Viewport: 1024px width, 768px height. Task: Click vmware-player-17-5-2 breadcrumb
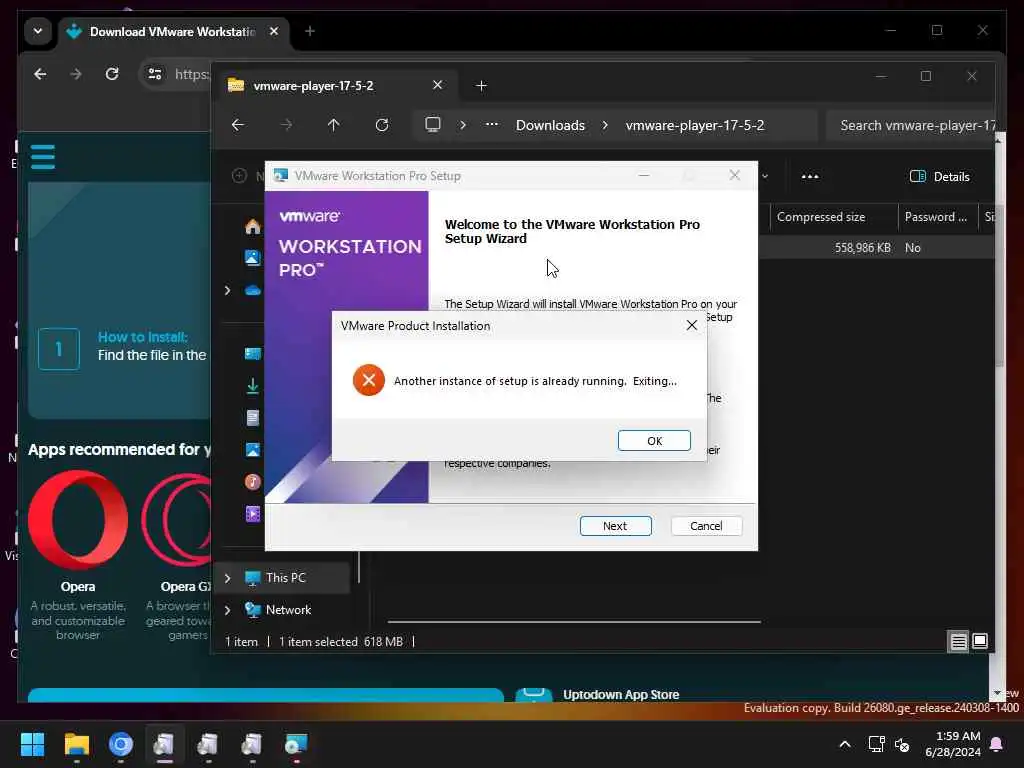(694, 125)
